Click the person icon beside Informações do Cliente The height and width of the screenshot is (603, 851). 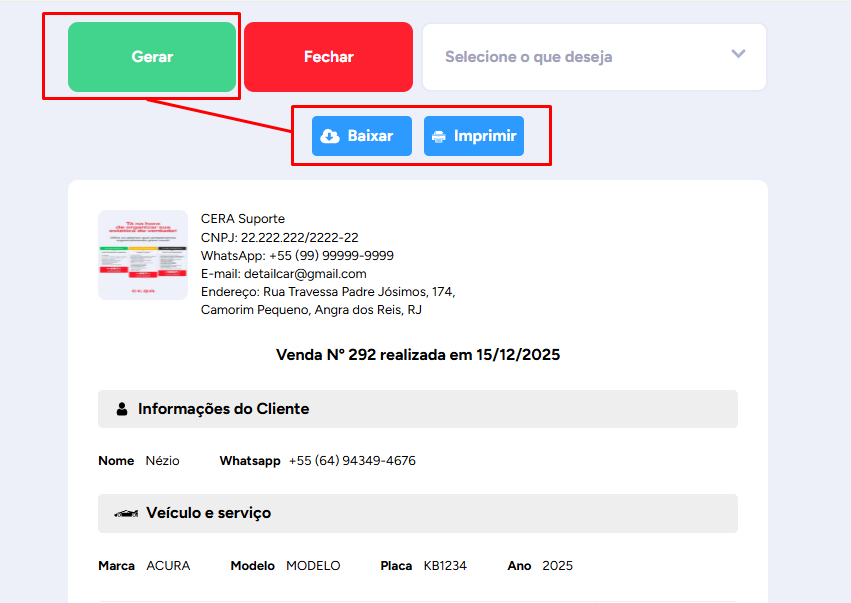coord(122,409)
